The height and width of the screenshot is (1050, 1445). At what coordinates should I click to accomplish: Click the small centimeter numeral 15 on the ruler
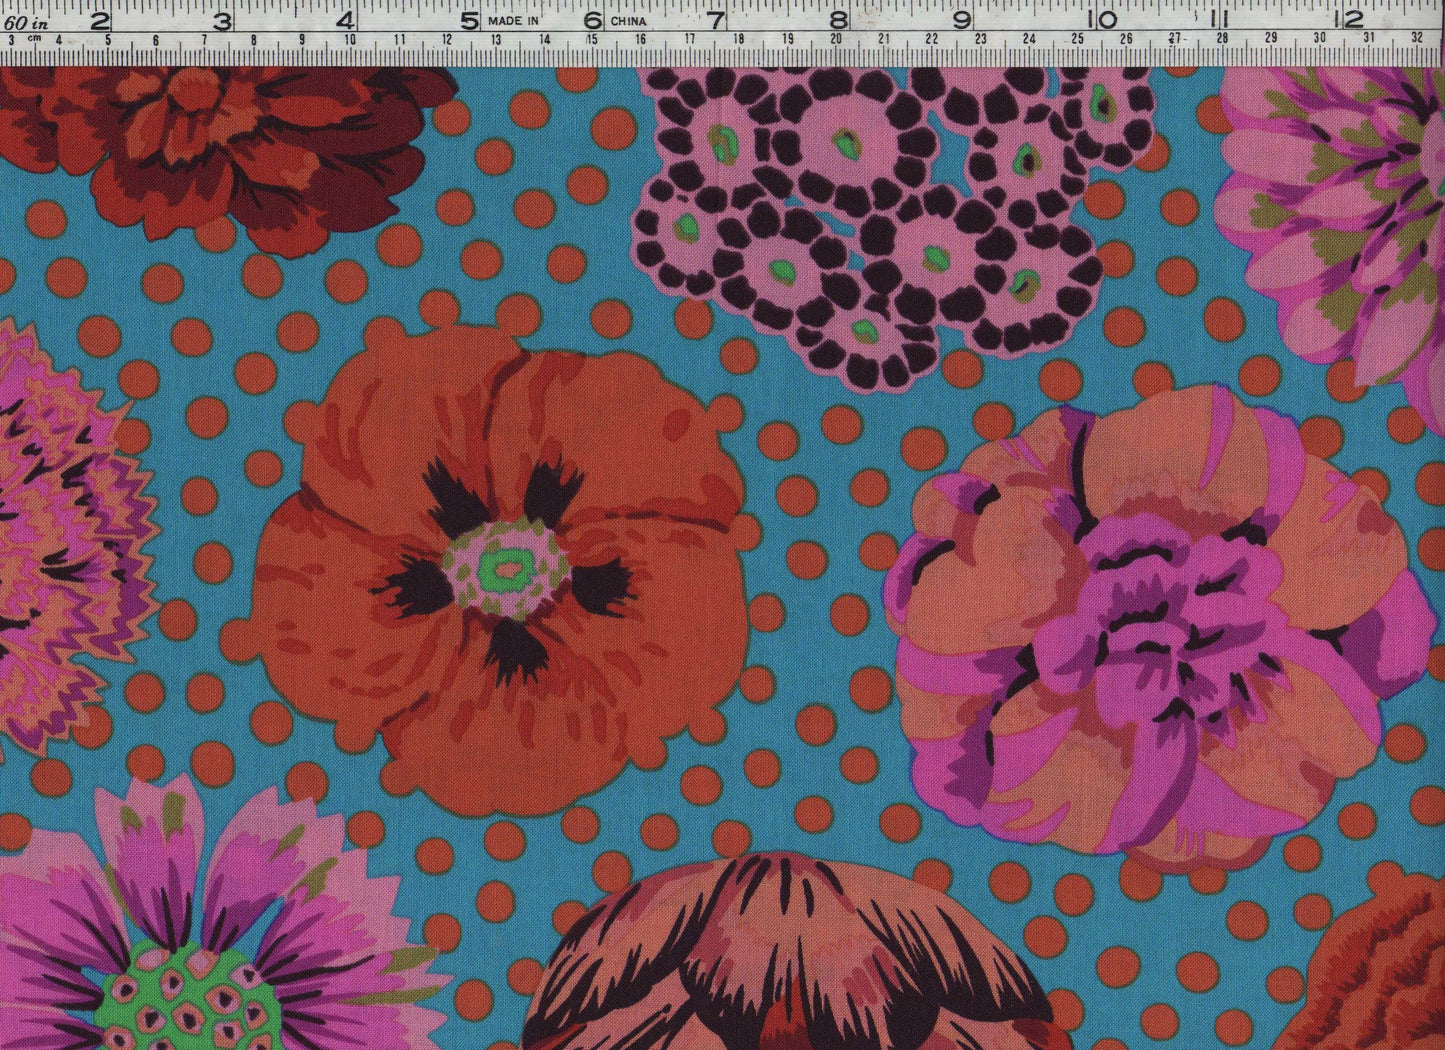[x=592, y=39]
